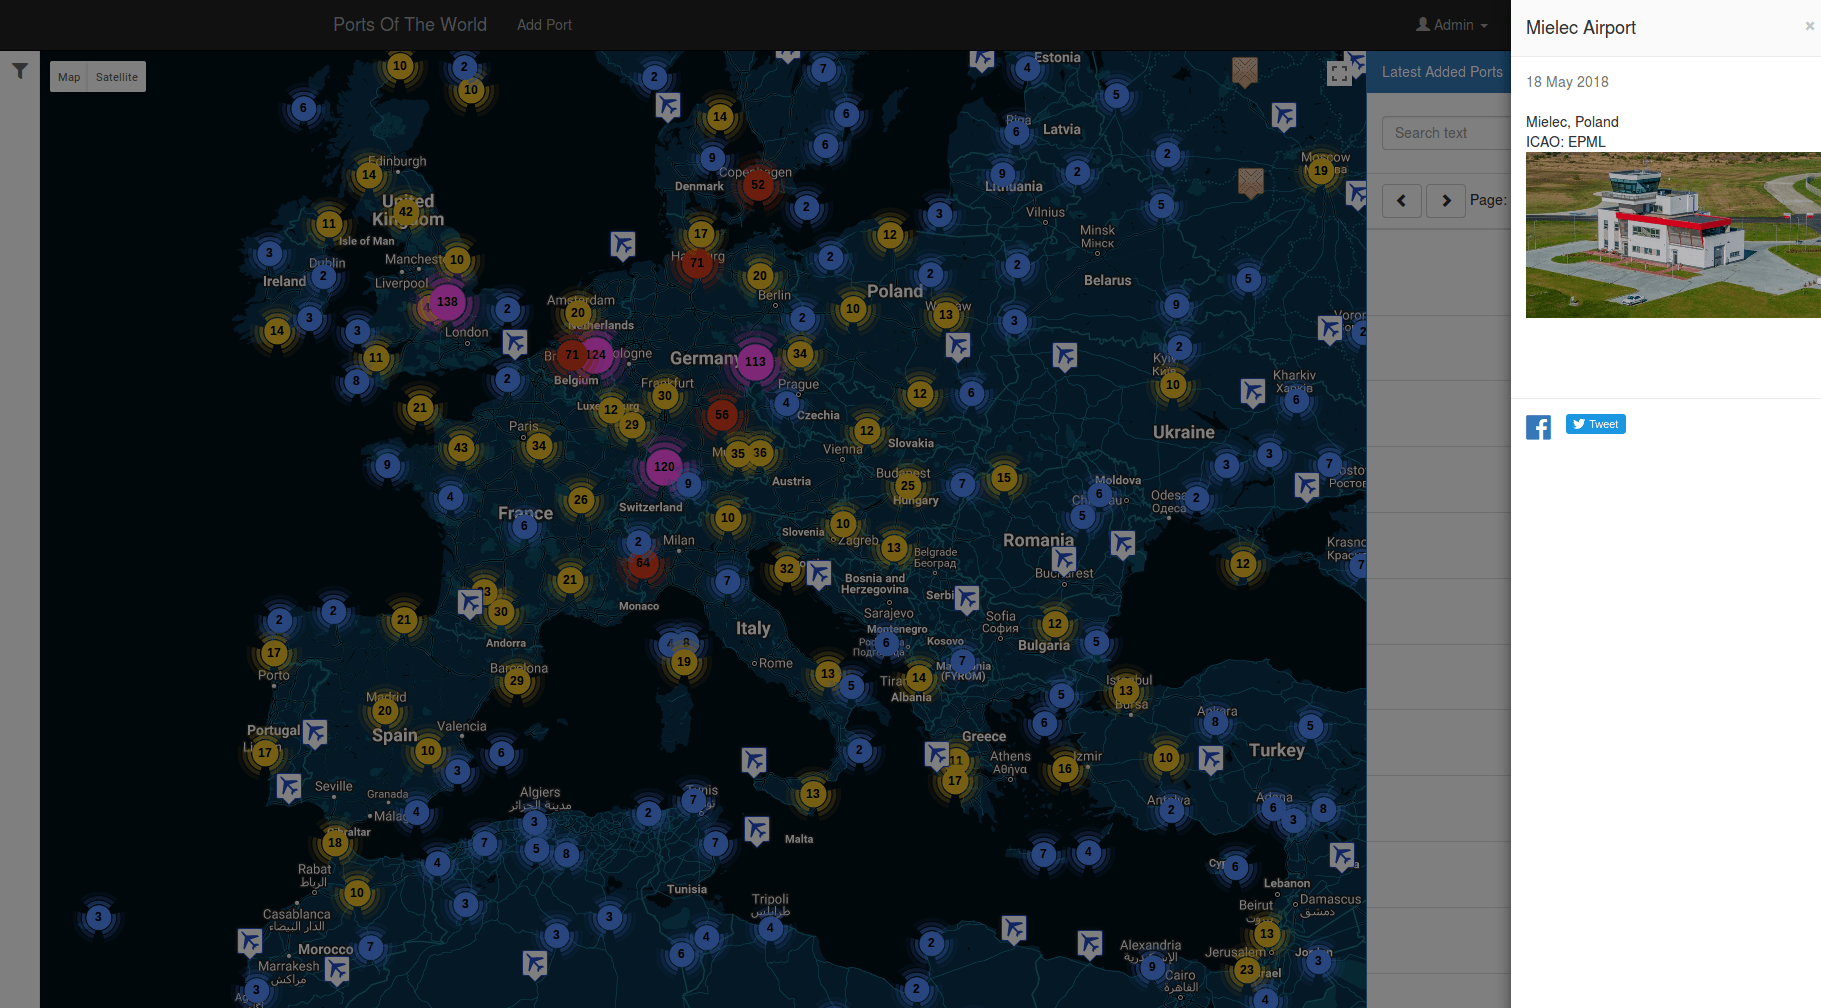Click the Tweet button
This screenshot has height=1008, width=1821.
(1596, 424)
